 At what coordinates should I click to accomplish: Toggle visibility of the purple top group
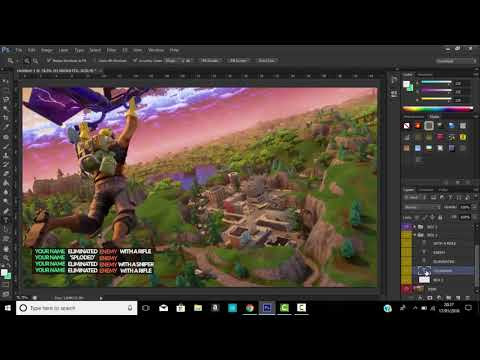(406, 227)
